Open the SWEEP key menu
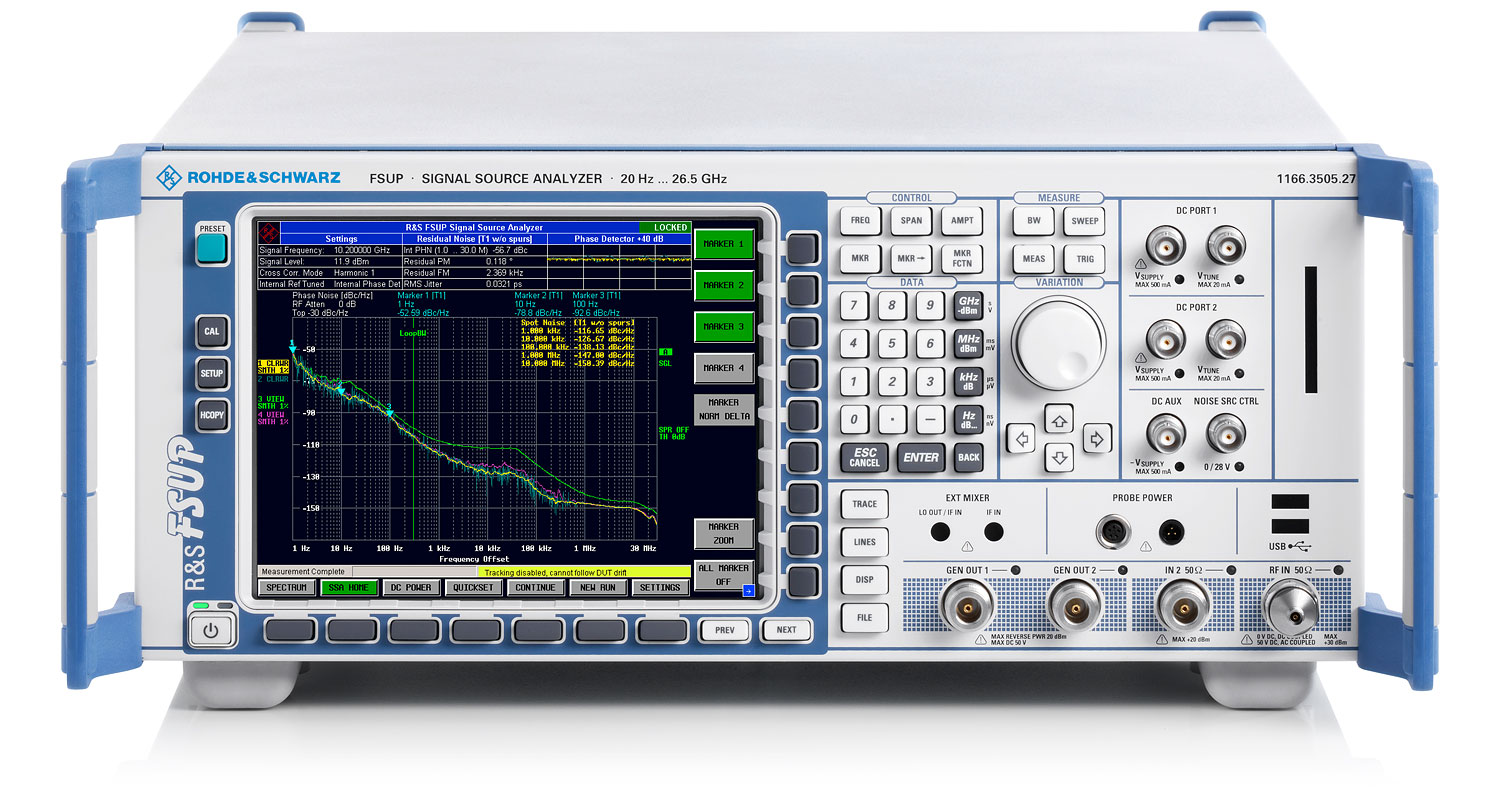Screen dimensions: 1500x800 point(1085,220)
